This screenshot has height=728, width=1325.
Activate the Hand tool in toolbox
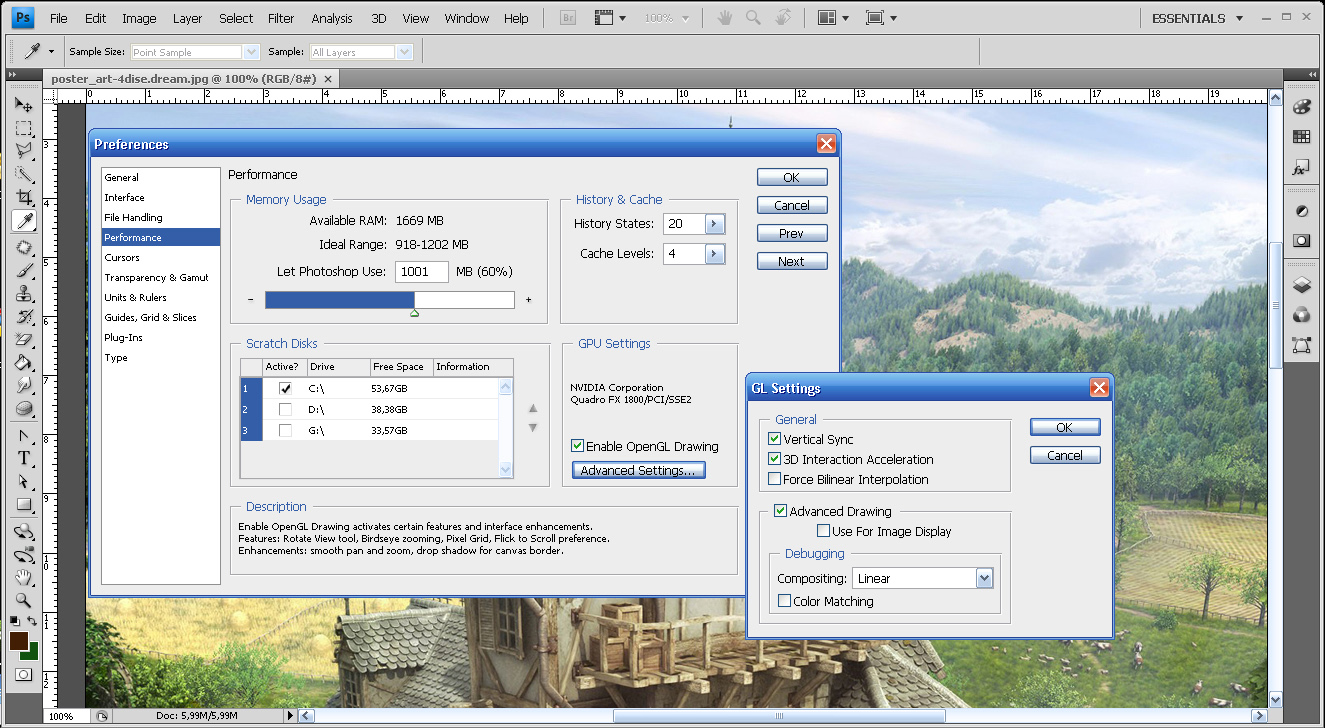tap(24, 577)
